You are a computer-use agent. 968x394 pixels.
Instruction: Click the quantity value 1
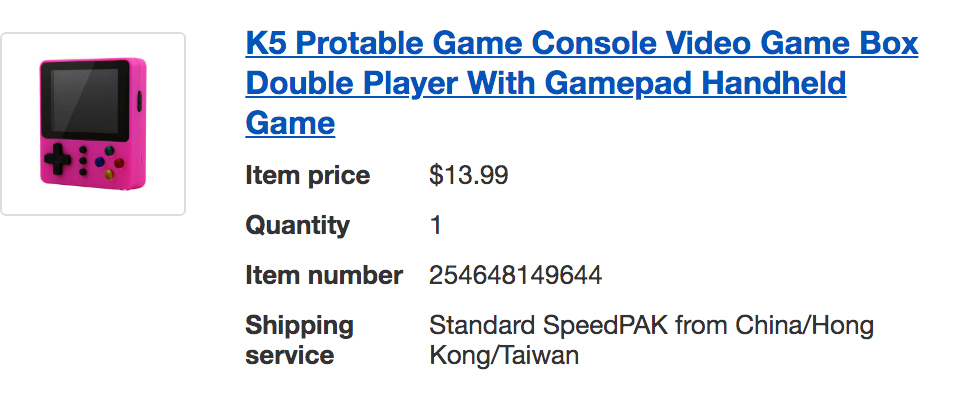pos(436,225)
